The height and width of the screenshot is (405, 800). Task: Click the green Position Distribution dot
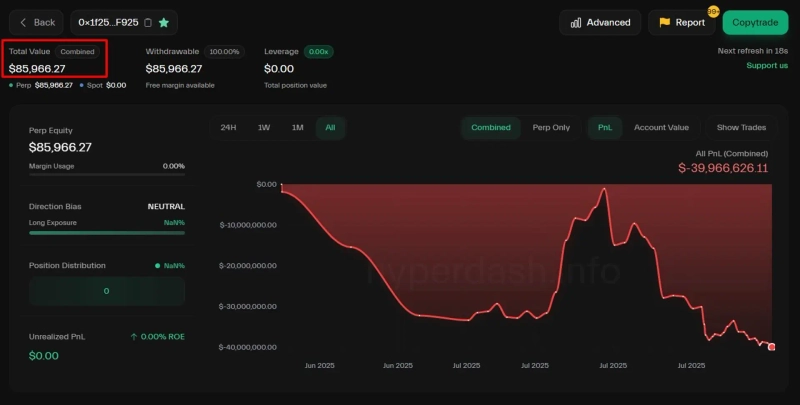pos(157,266)
